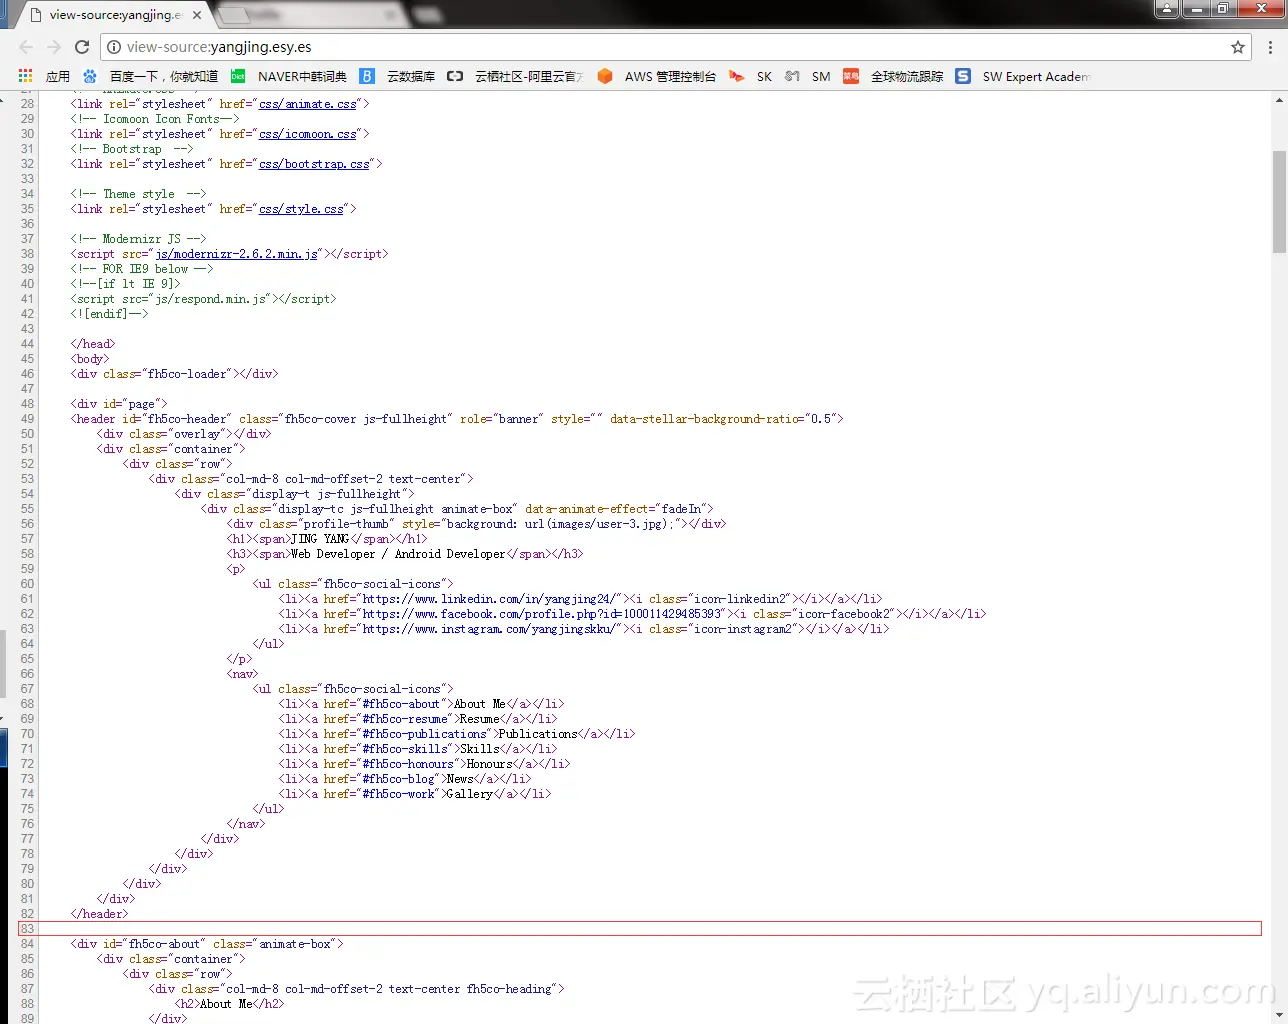Click the div id="page" line

pyautogui.click(x=119, y=404)
